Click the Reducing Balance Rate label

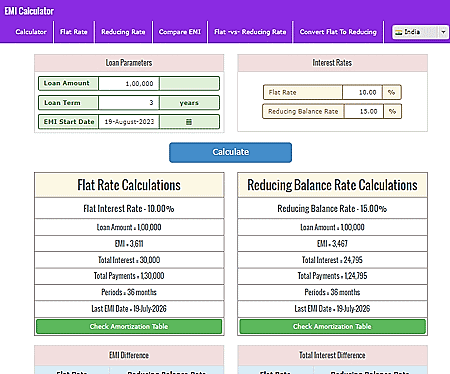[303, 111]
